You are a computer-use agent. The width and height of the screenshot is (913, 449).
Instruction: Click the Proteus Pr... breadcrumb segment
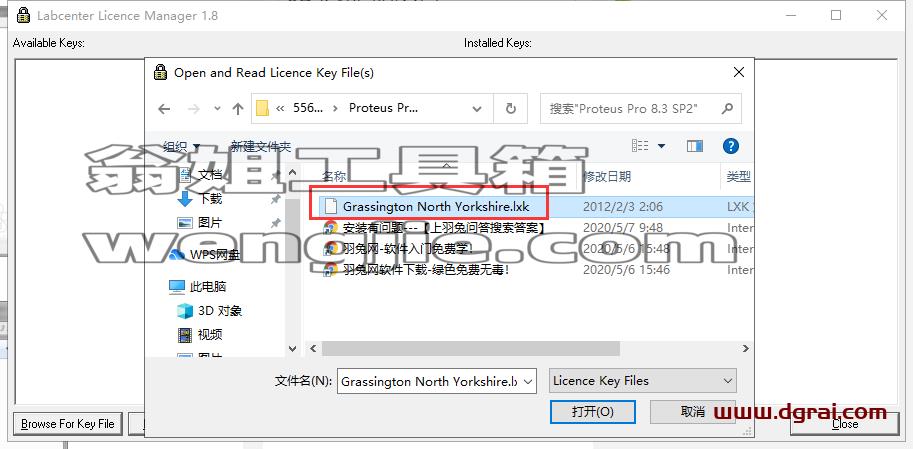(x=383, y=108)
